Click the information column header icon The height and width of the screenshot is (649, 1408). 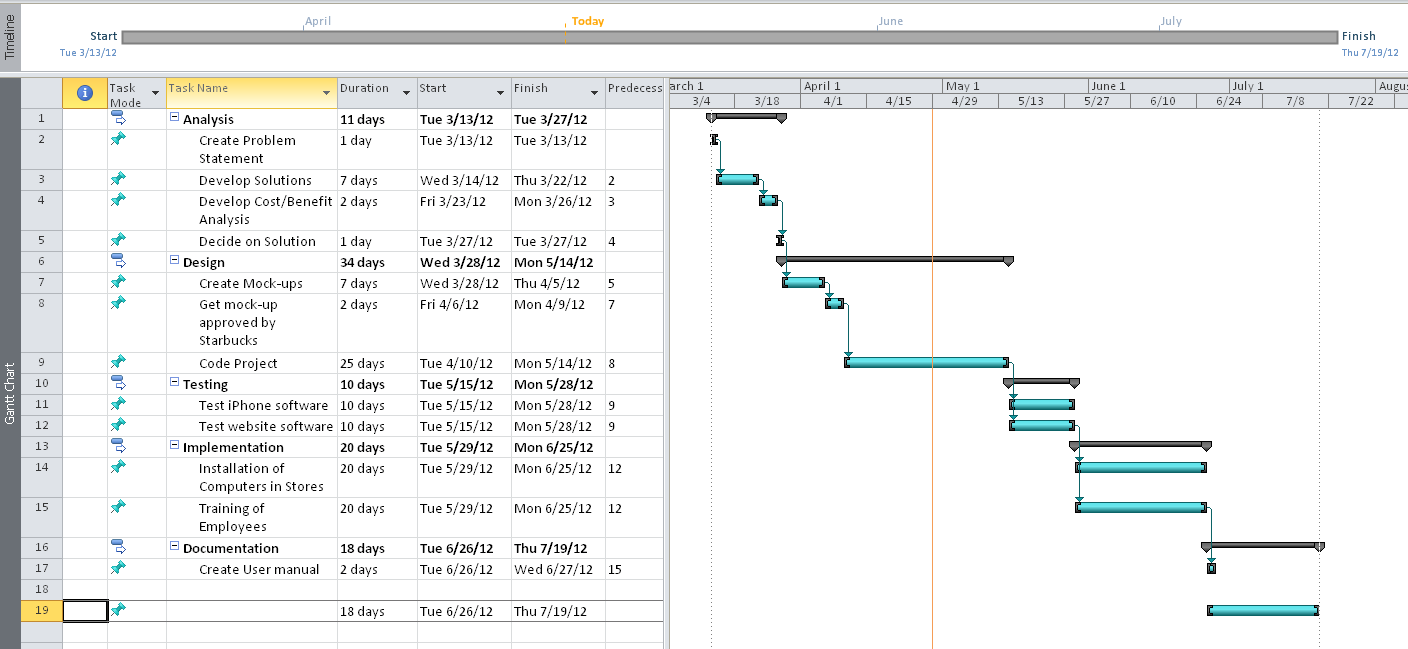pos(85,92)
